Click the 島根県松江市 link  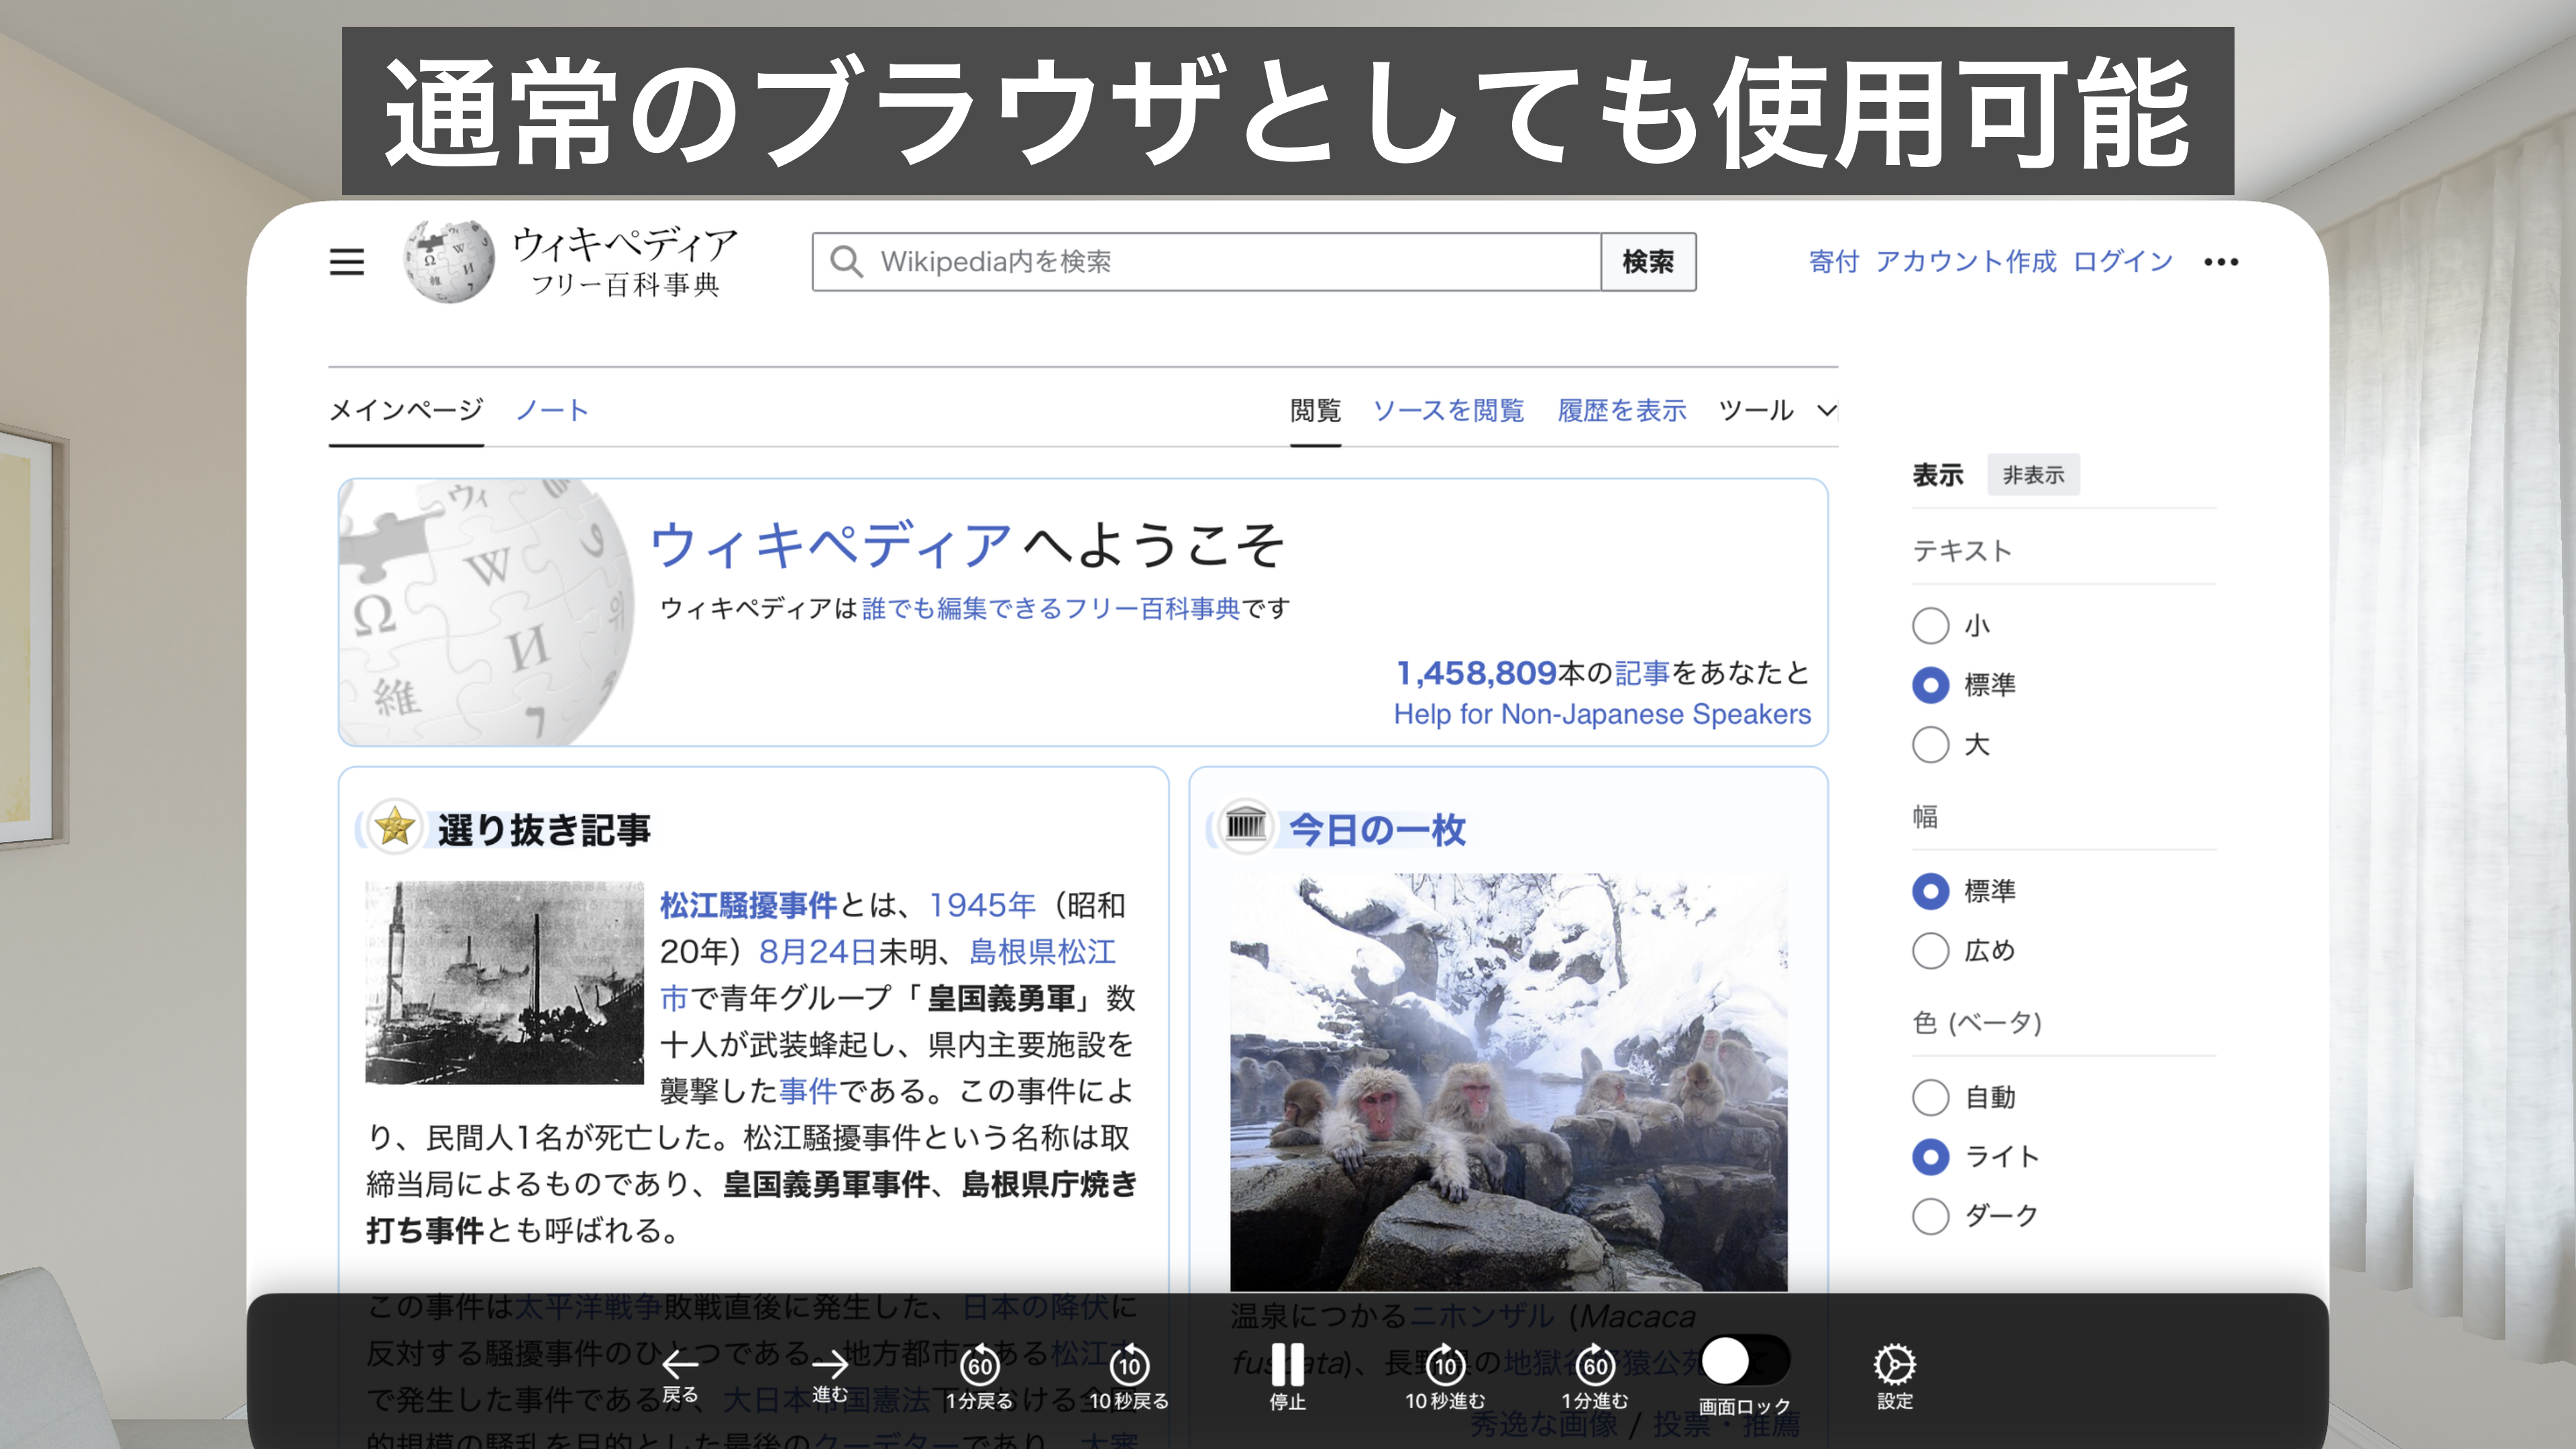1042,952
